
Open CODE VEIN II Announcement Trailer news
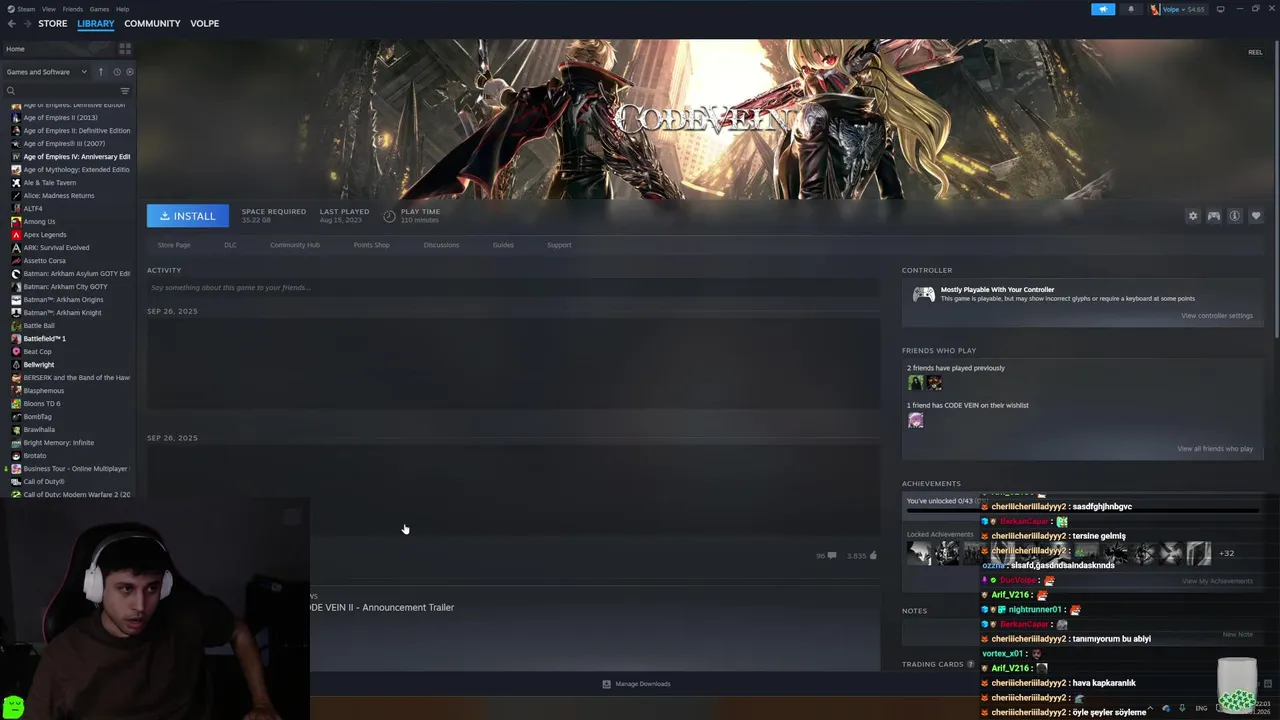[380, 608]
